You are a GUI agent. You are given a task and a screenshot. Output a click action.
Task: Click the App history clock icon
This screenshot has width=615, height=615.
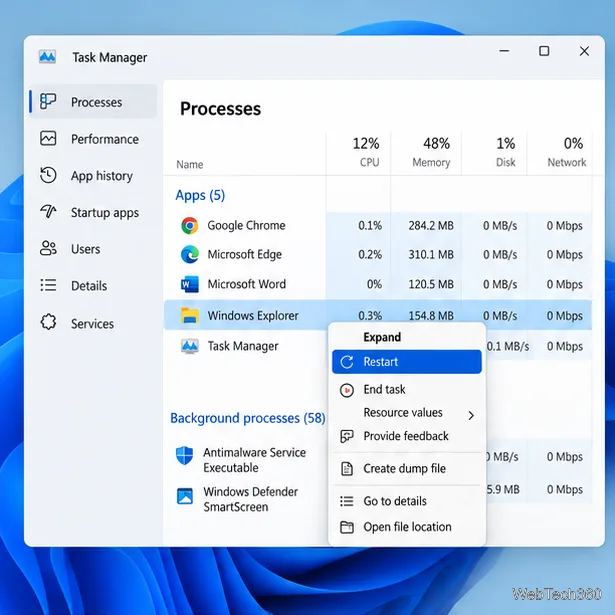48,175
